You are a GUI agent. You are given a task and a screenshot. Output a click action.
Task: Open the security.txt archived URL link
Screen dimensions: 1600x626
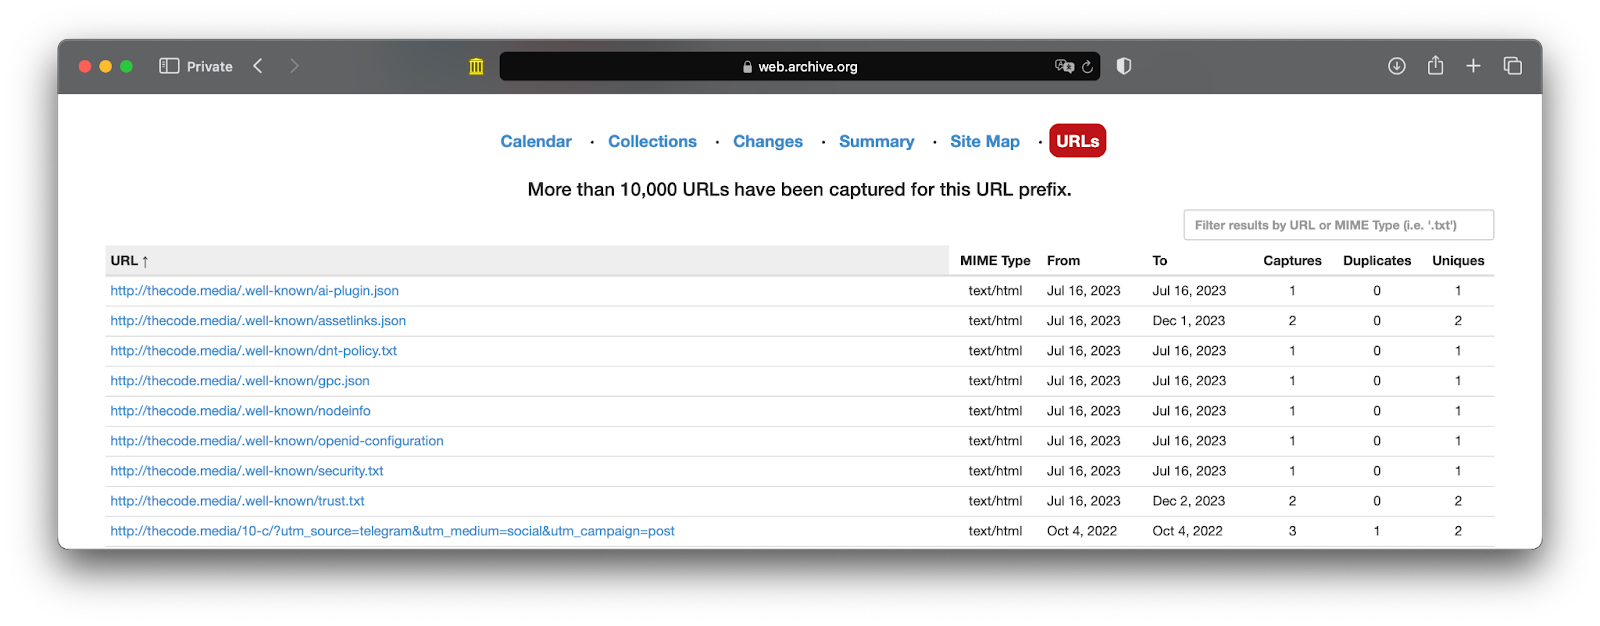pyautogui.click(x=247, y=471)
